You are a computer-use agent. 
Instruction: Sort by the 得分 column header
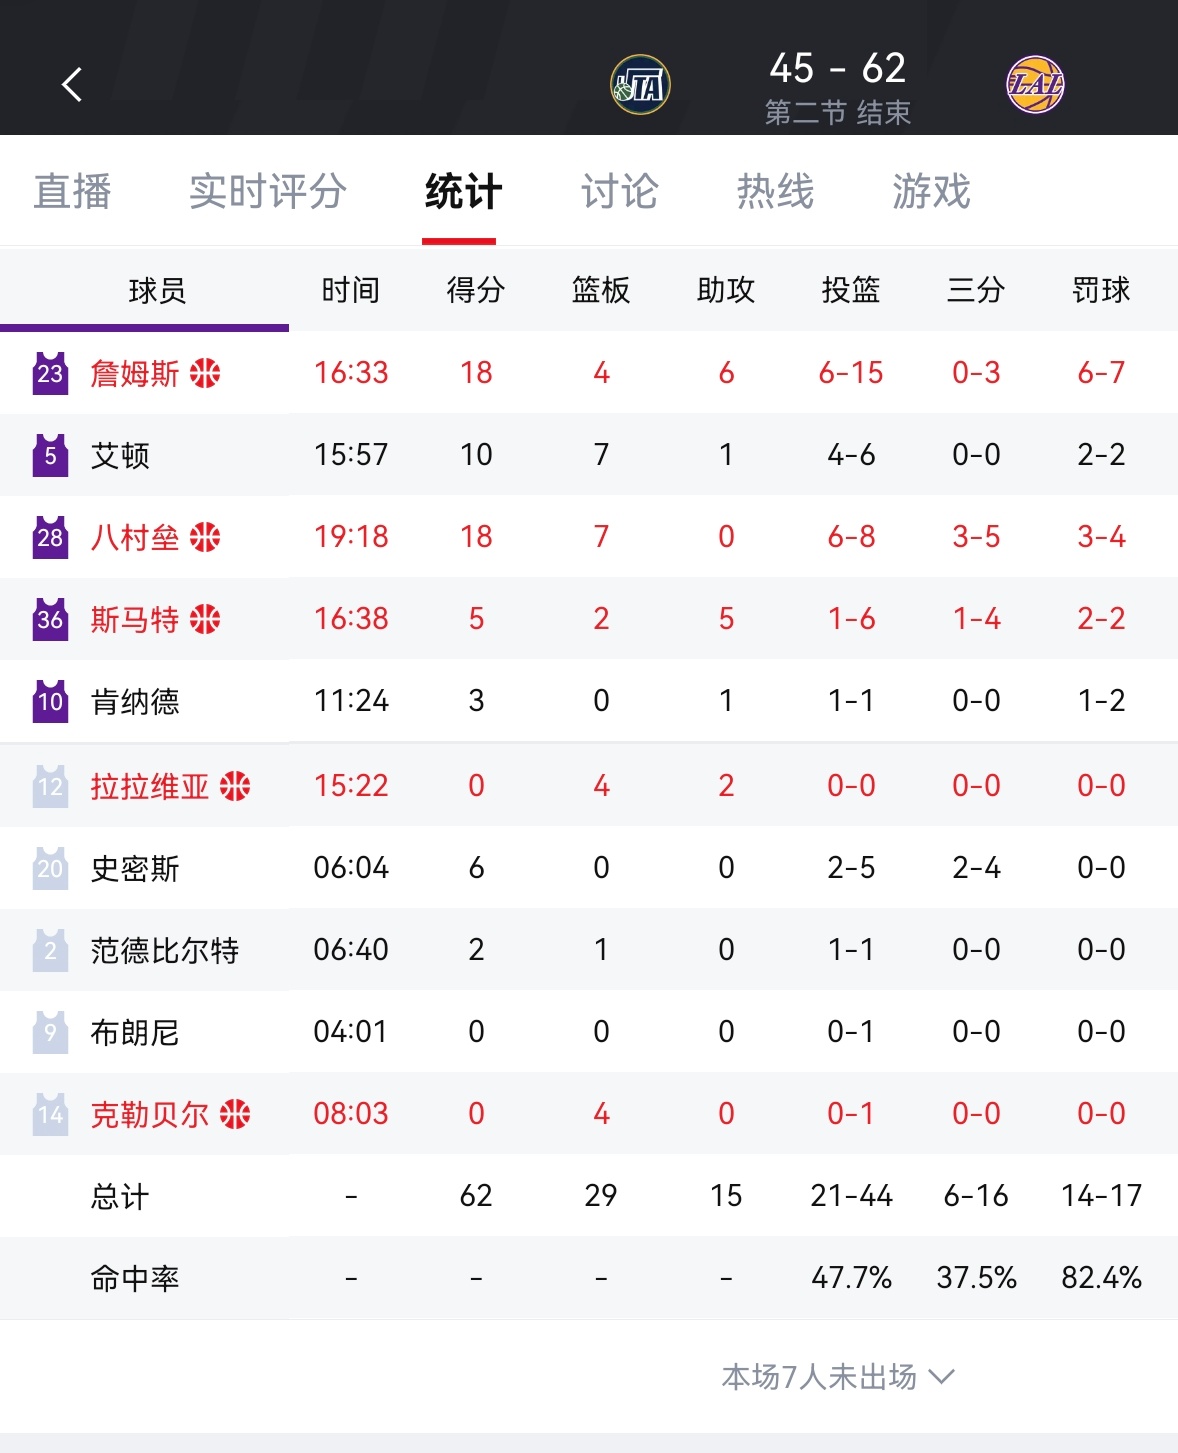(x=476, y=289)
